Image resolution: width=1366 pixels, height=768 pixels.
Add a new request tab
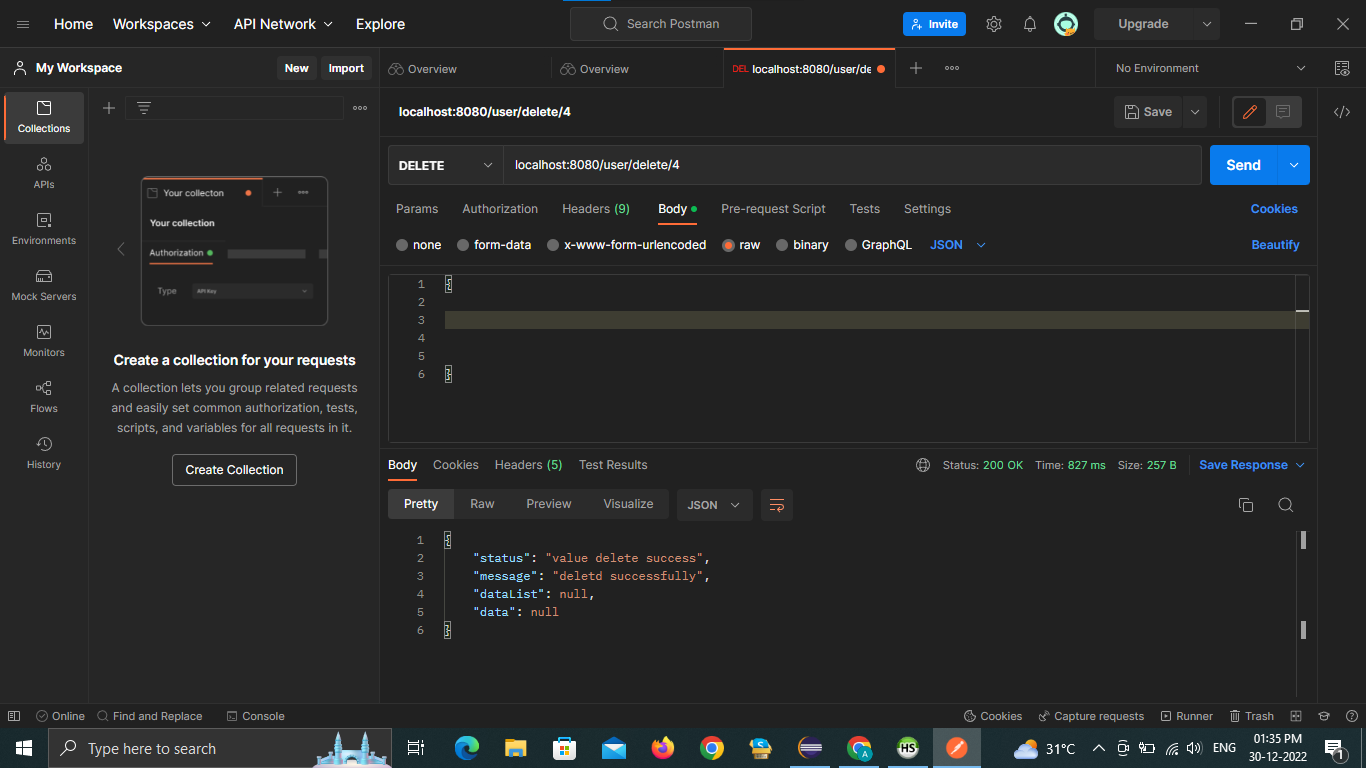(x=916, y=68)
